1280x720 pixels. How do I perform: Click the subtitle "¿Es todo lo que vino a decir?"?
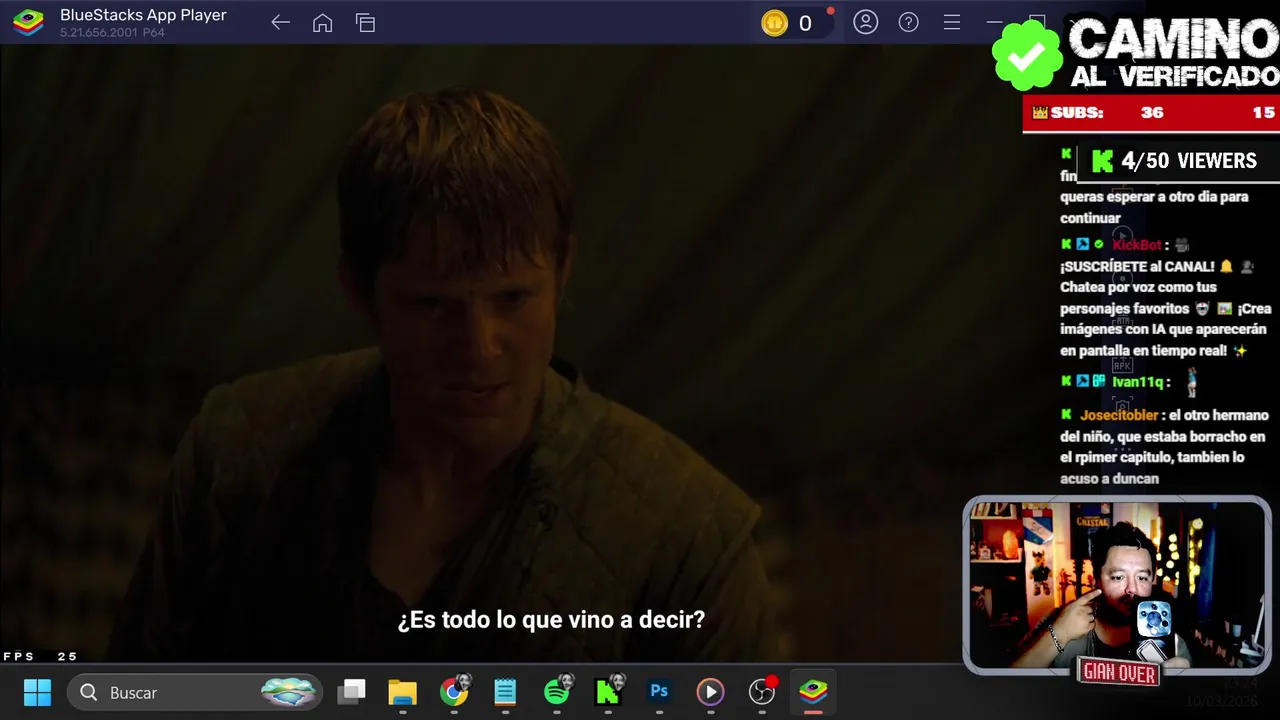(x=551, y=620)
